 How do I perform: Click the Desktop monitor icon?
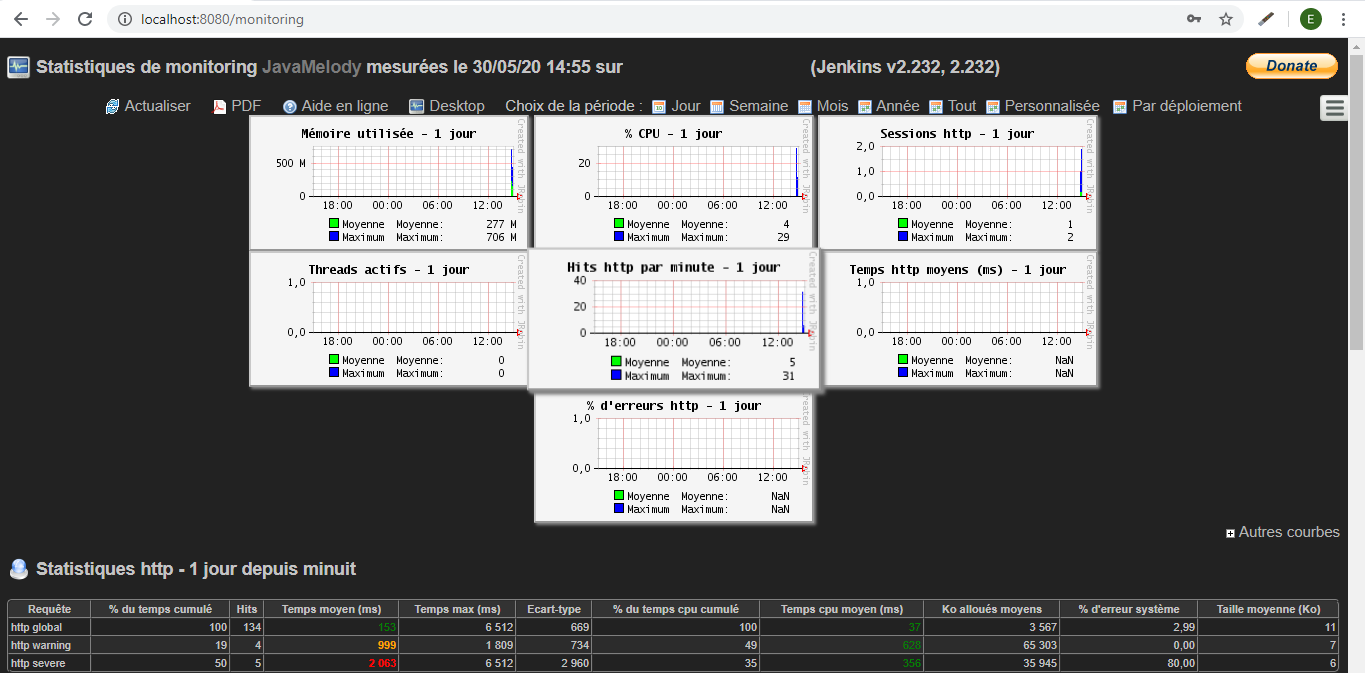click(416, 105)
